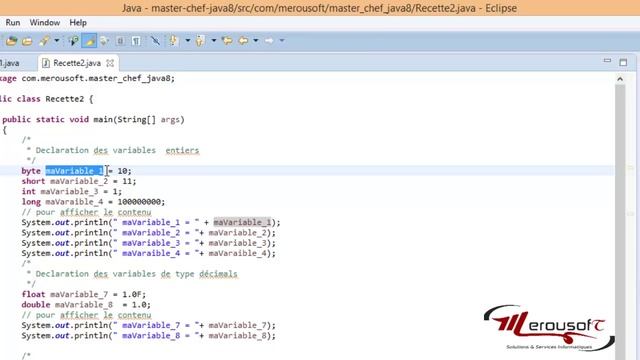Click the Last Edit Location icon
Screen dimensions: 640x360
(x=227, y=40)
